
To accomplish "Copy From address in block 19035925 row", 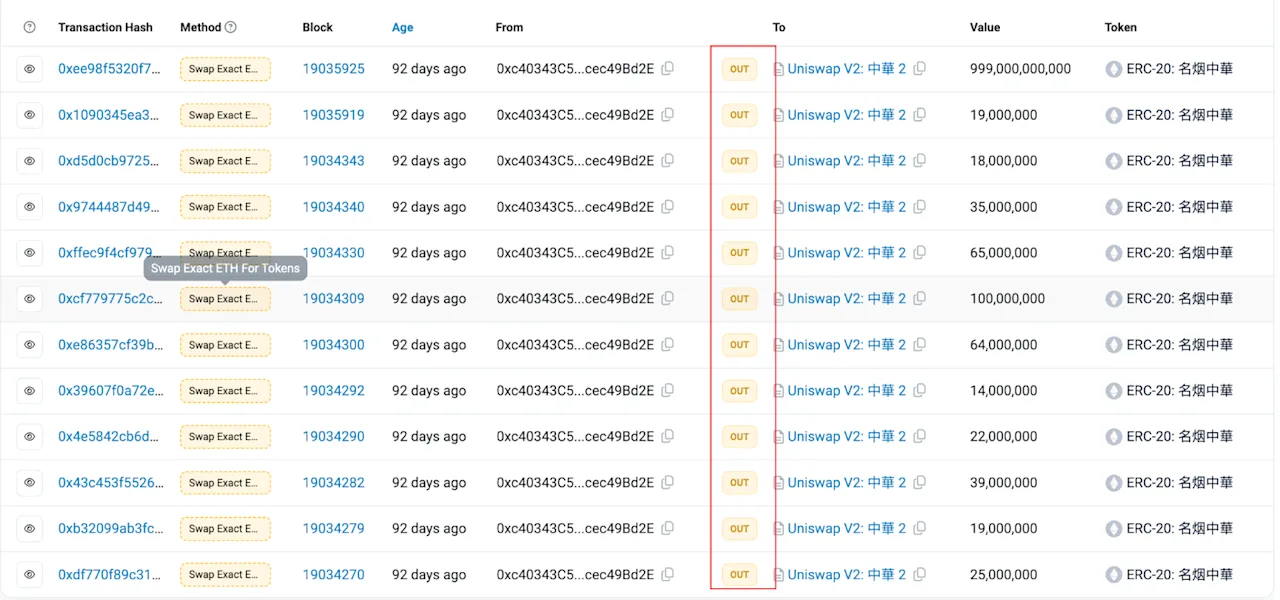I will point(667,69).
